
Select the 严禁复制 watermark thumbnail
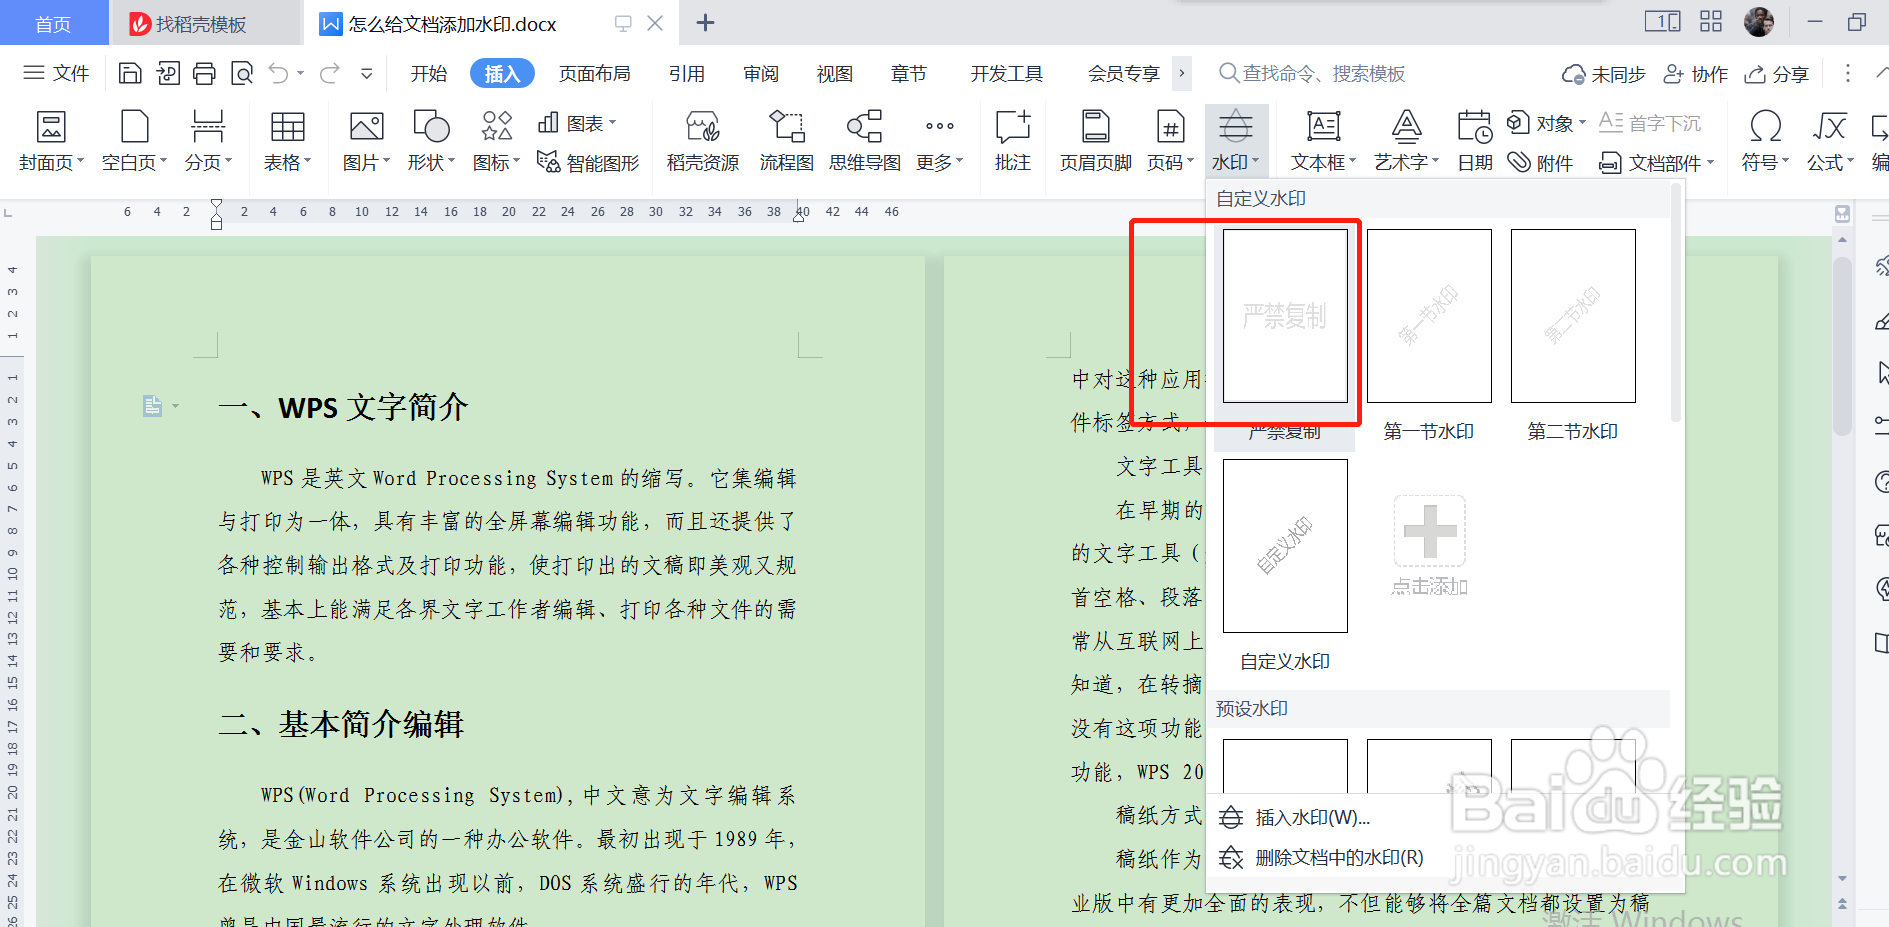point(1285,316)
